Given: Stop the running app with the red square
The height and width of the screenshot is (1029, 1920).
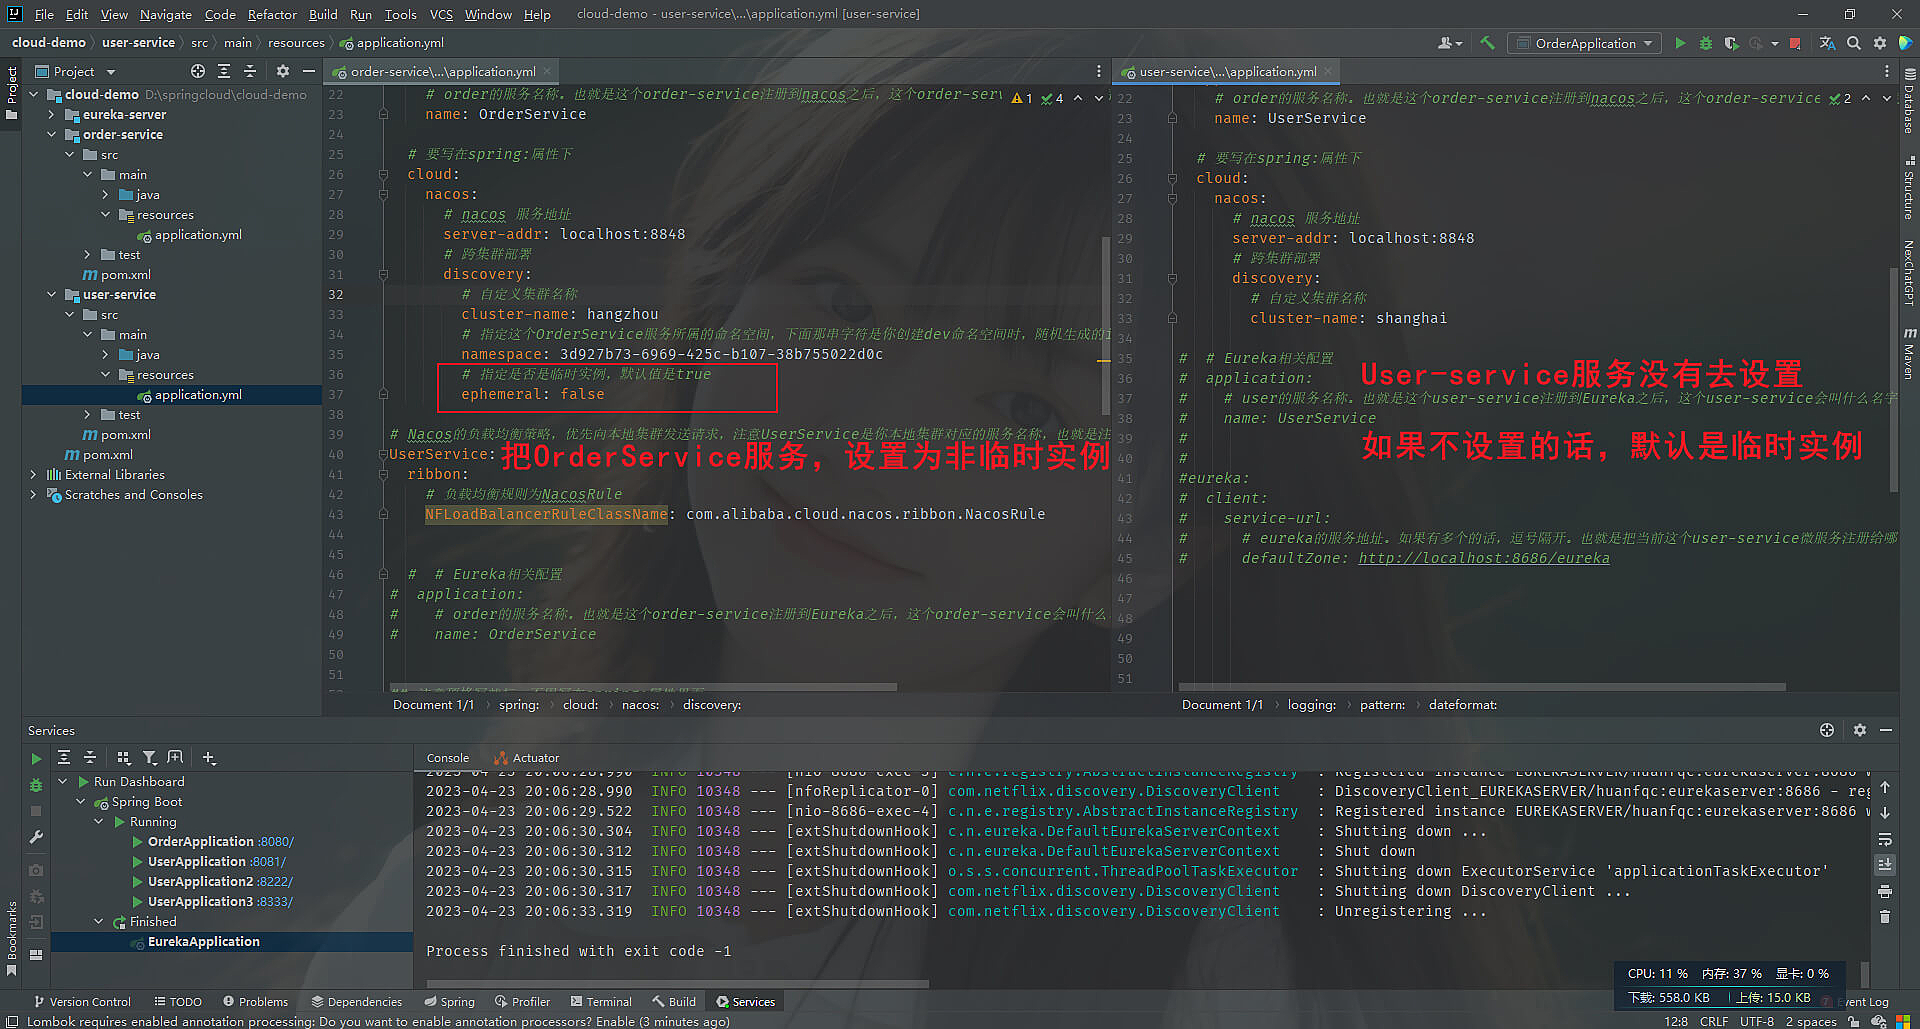Looking at the screenshot, I should tap(1795, 43).
